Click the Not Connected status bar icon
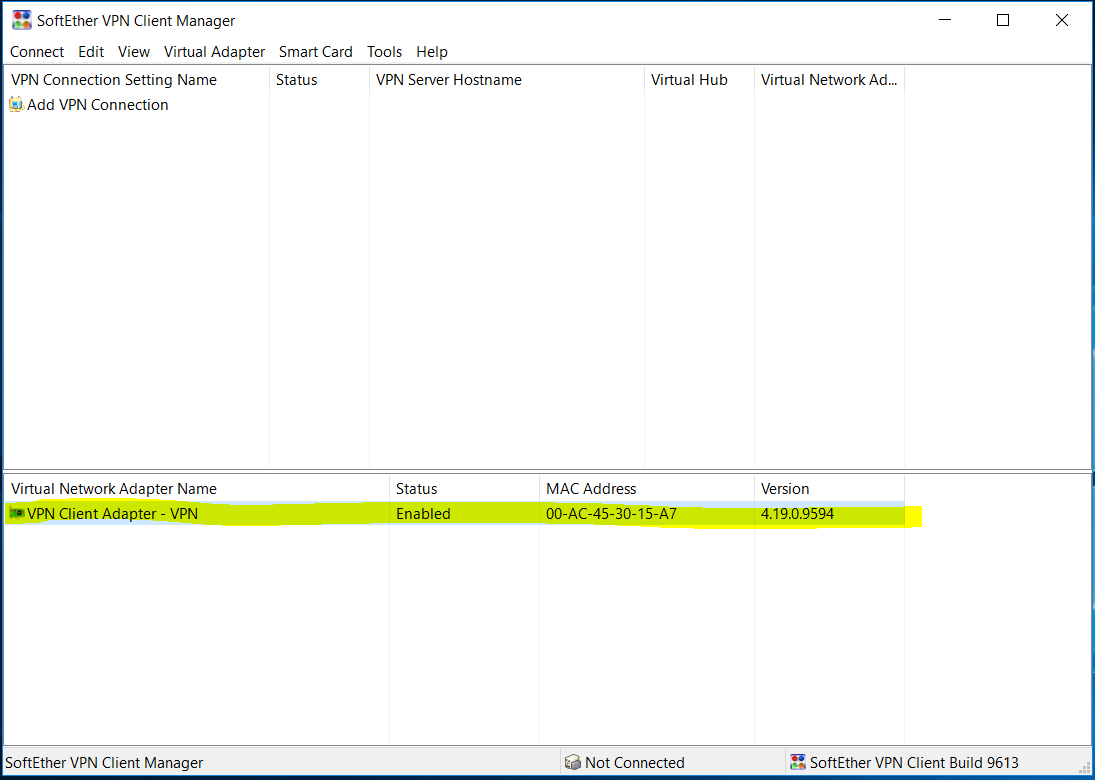1095x780 pixels. click(573, 763)
